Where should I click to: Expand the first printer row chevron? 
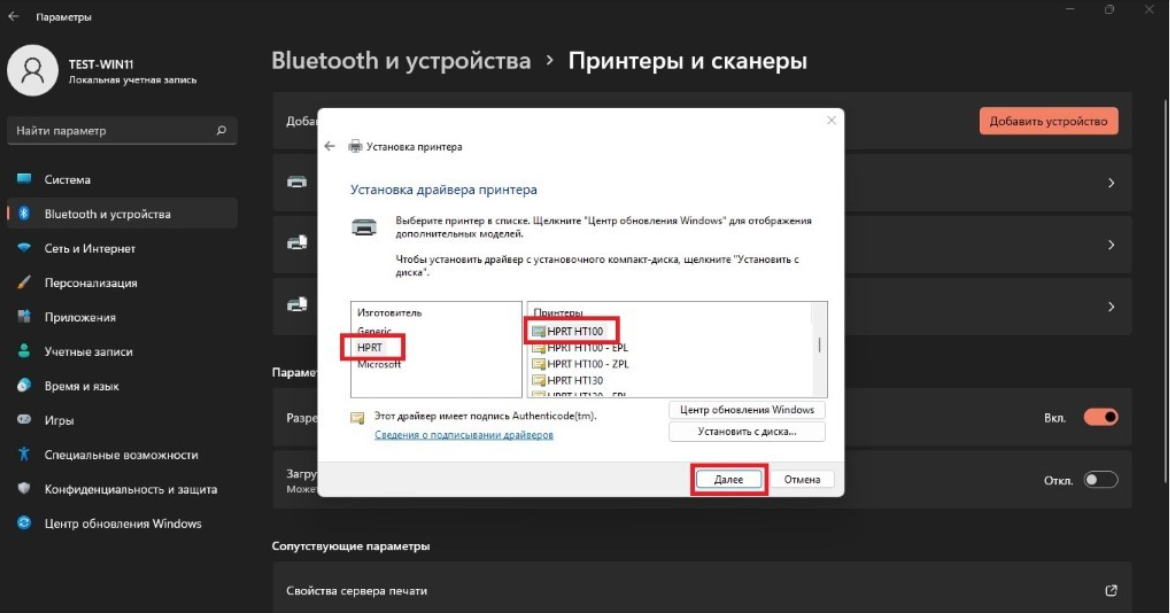point(1111,184)
